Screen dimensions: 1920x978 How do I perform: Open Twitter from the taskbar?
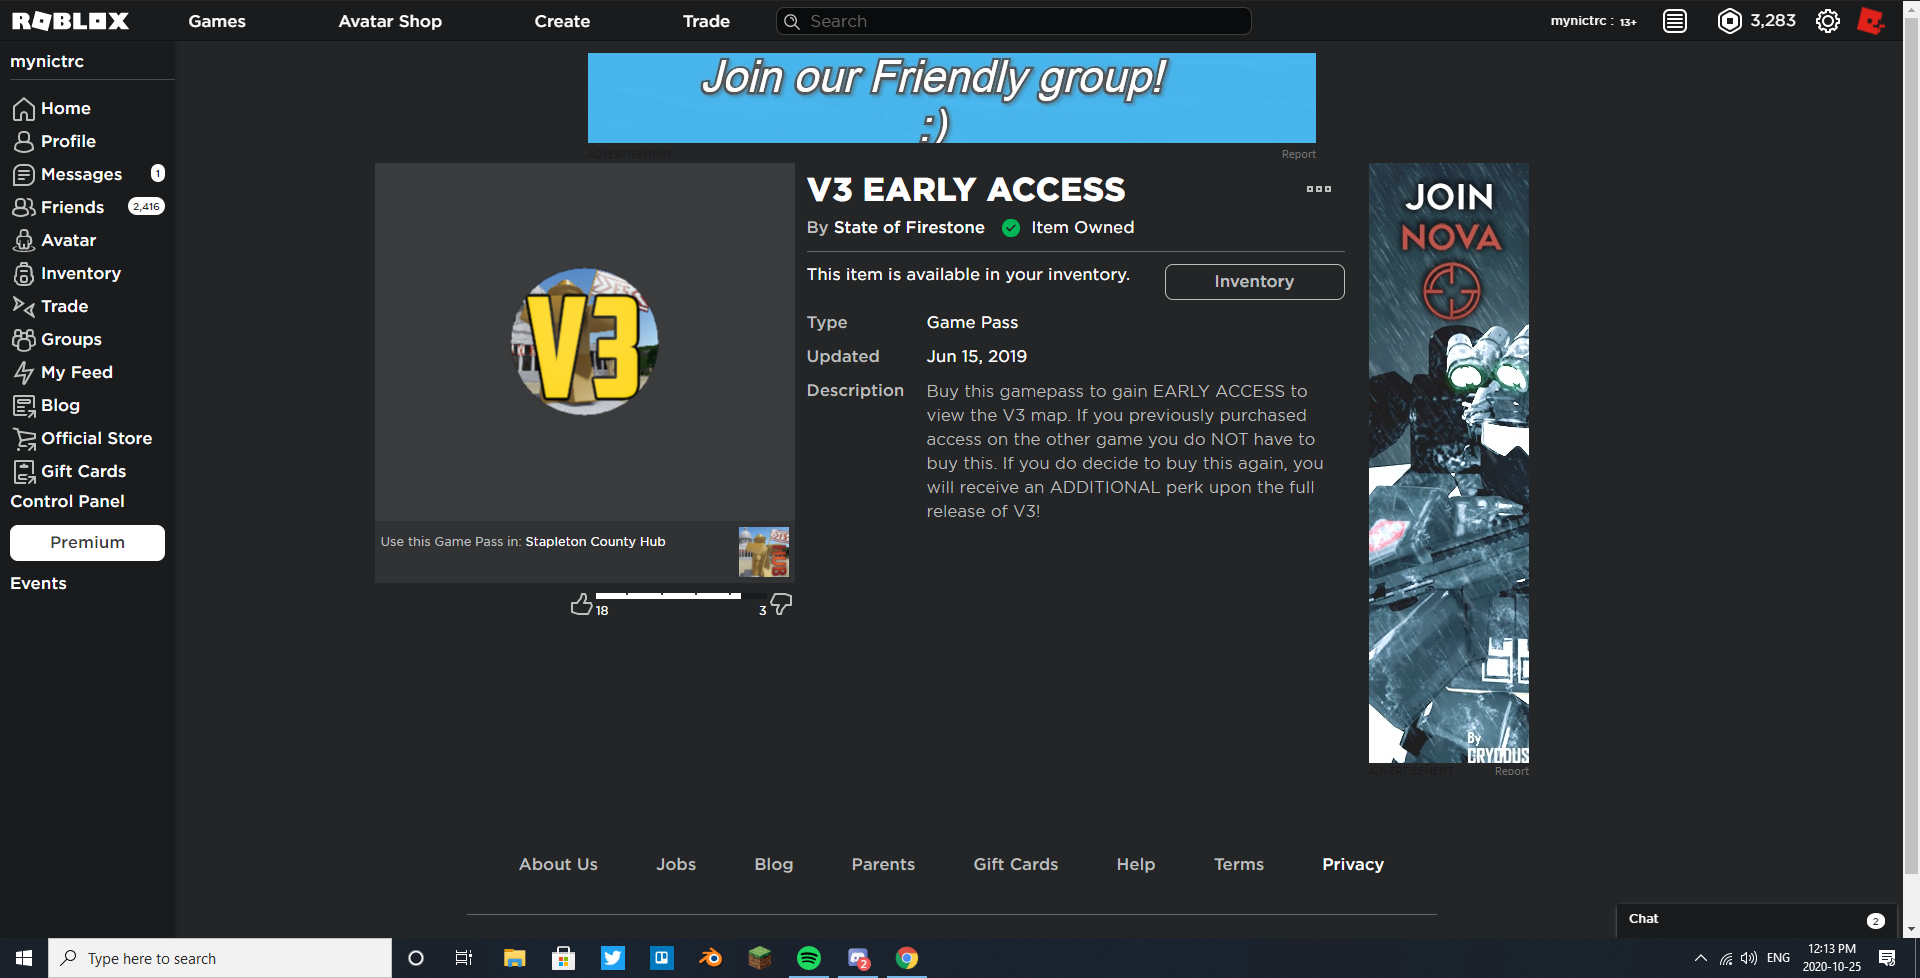pyautogui.click(x=613, y=958)
